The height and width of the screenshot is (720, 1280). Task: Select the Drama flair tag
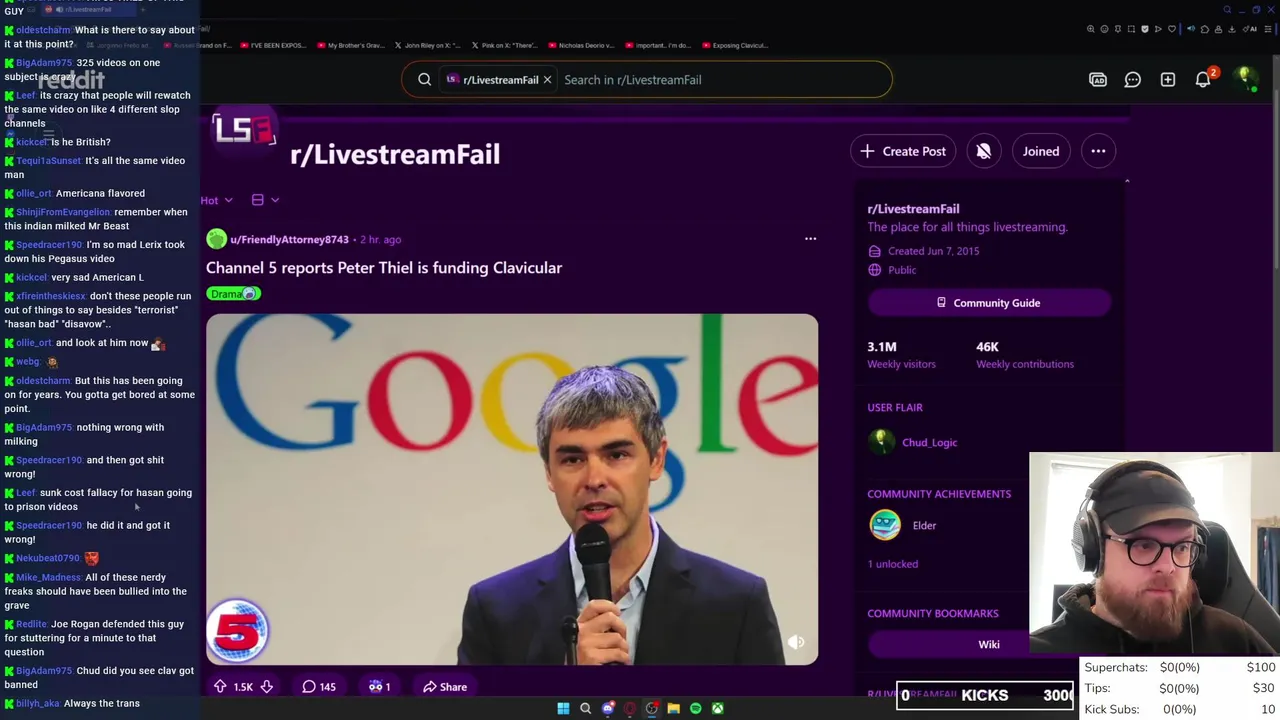233,294
